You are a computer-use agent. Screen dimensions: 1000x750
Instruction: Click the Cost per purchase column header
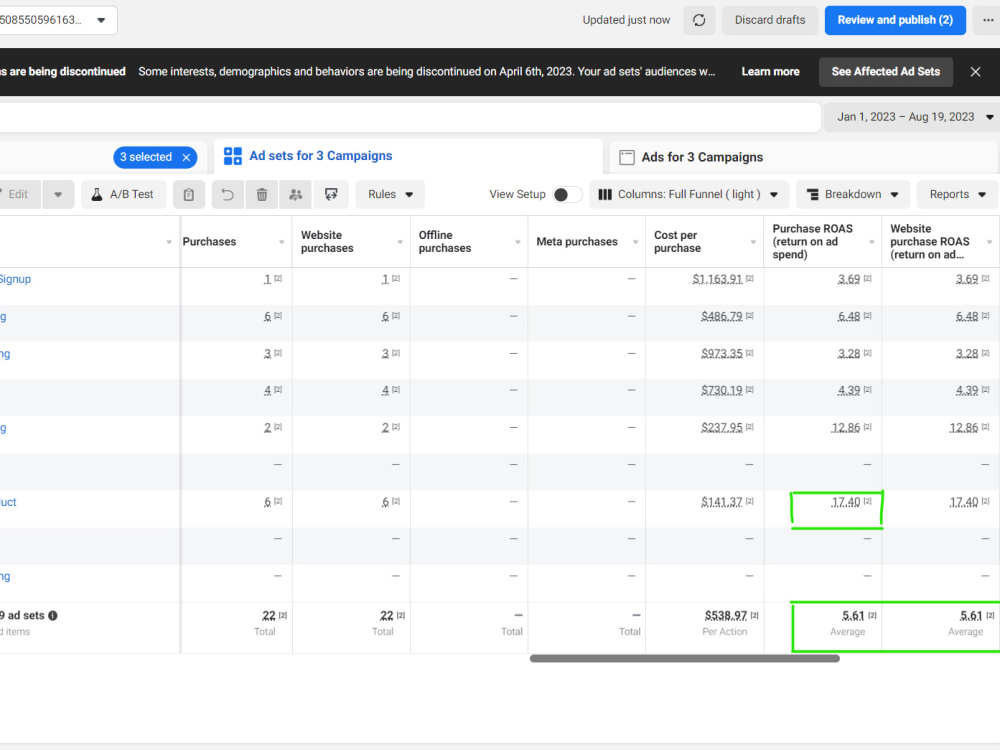[x=677, y=242]
